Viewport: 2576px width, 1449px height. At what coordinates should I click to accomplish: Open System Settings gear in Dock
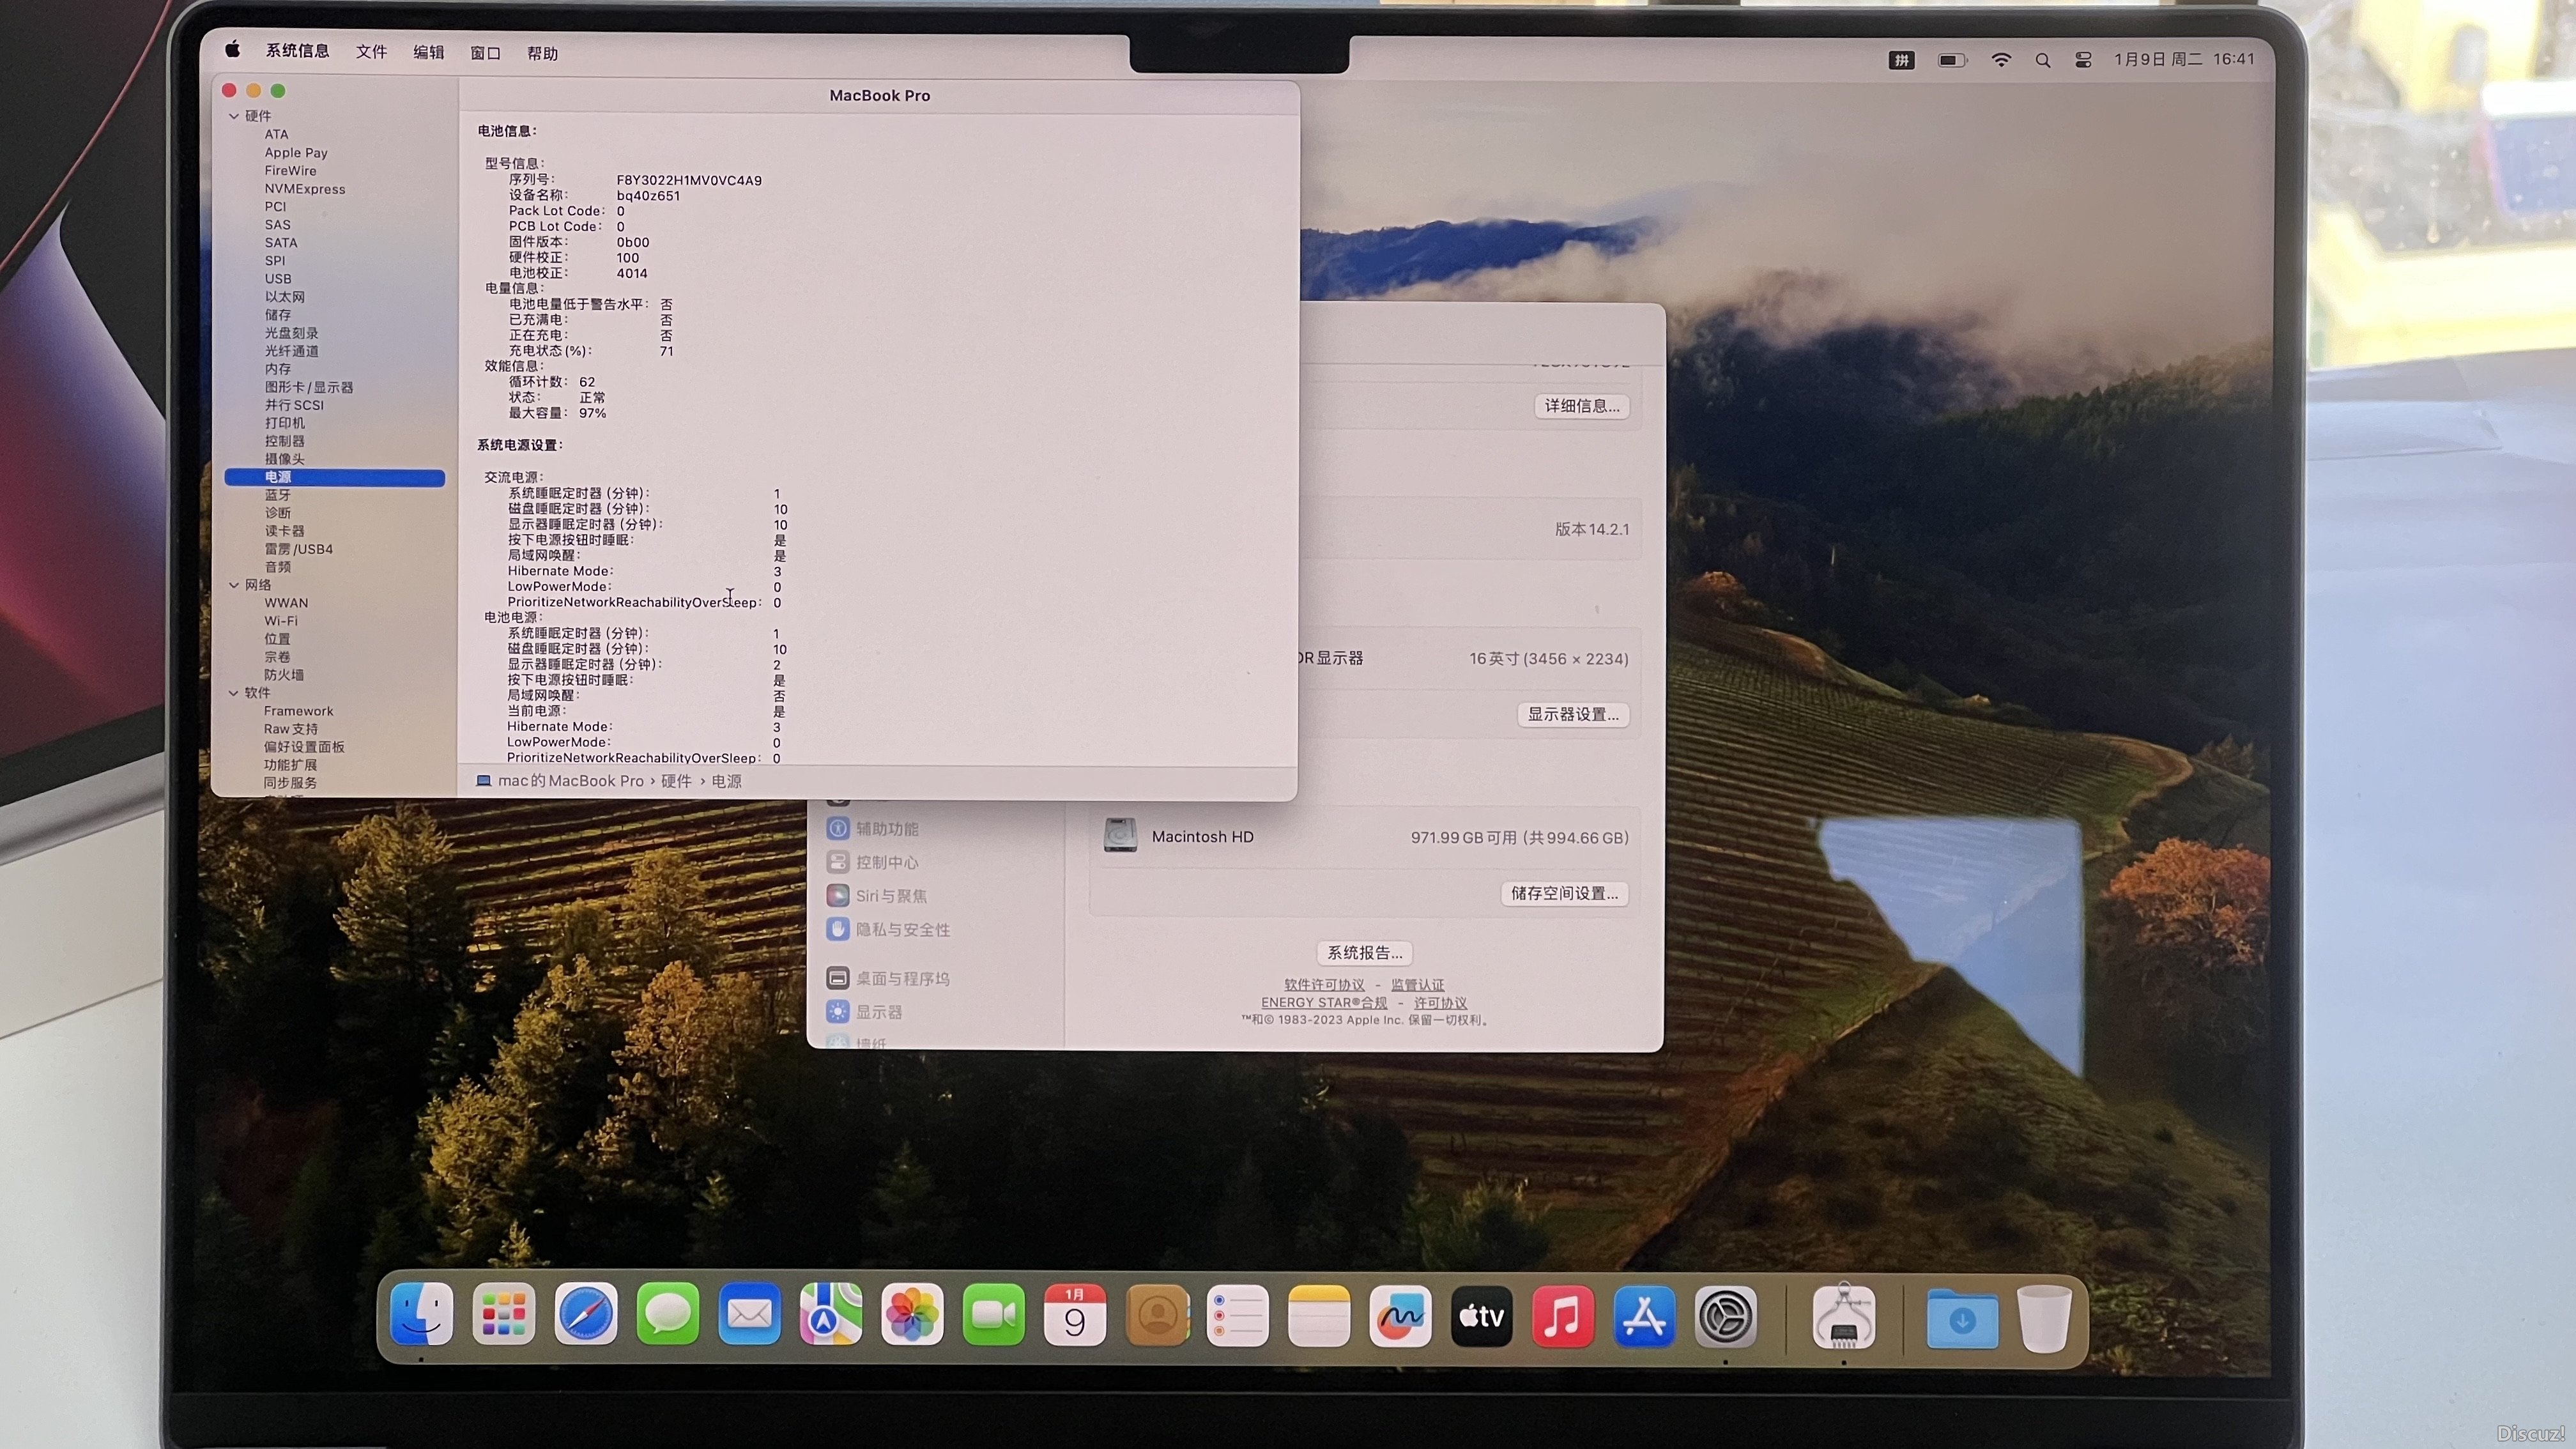click(1726, 1316)
